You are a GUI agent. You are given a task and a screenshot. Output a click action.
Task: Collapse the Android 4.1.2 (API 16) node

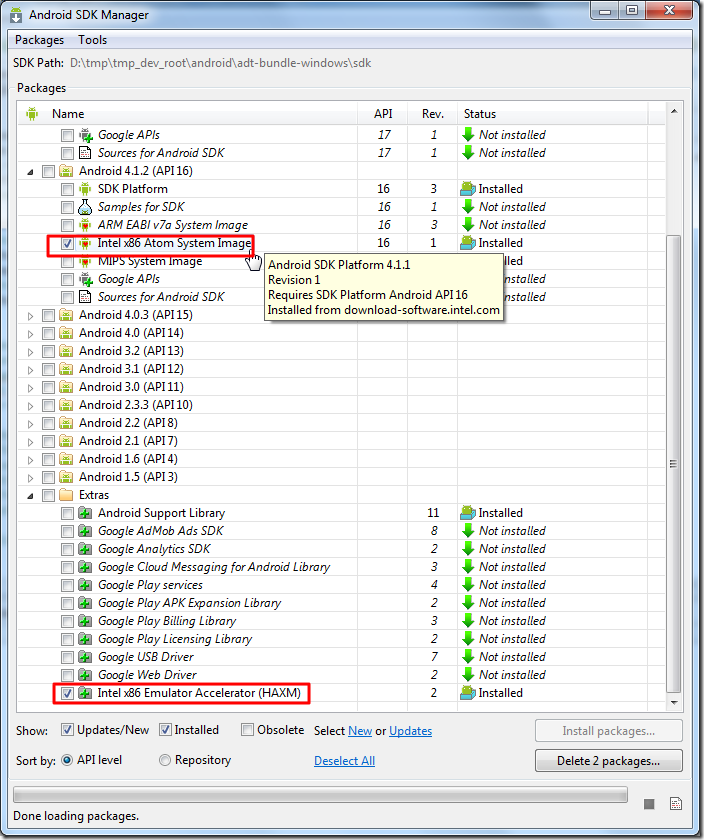[31, 172]
